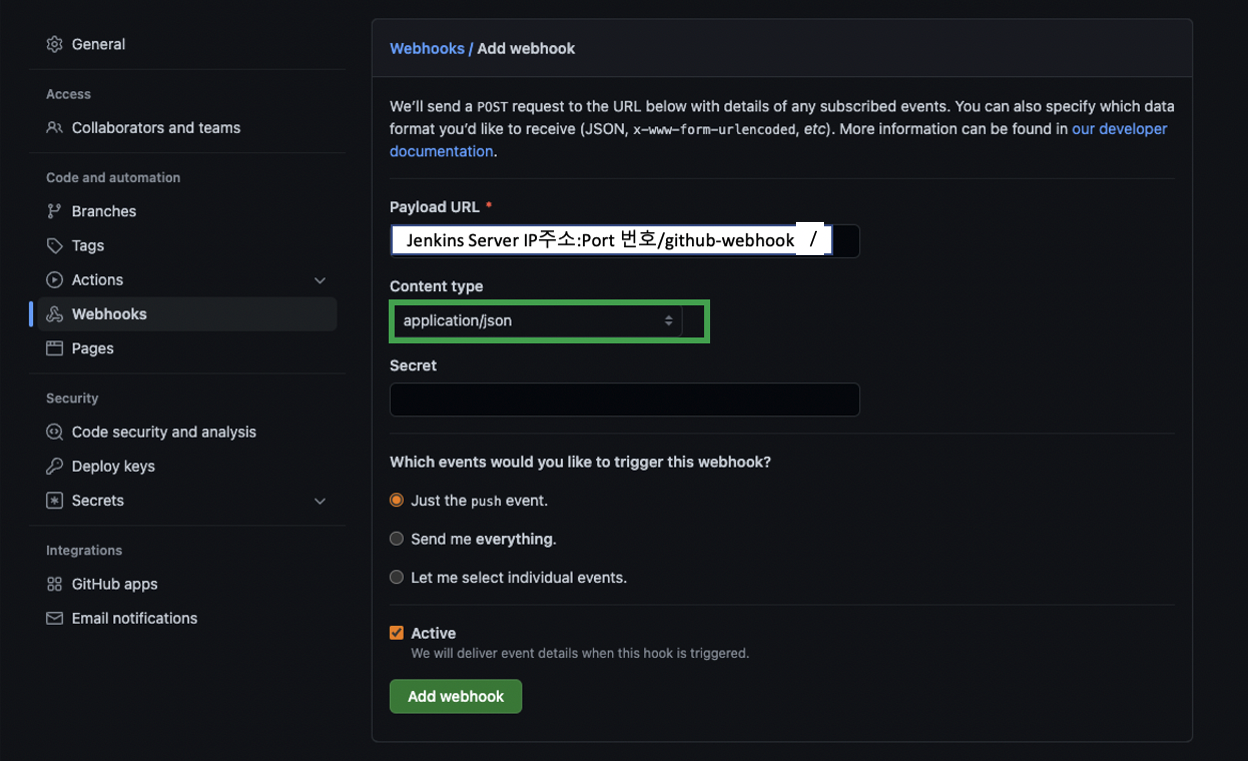Click the Actions play-circle icon
The width and height of the screenshot is (1248, 761).
(54, 280)
